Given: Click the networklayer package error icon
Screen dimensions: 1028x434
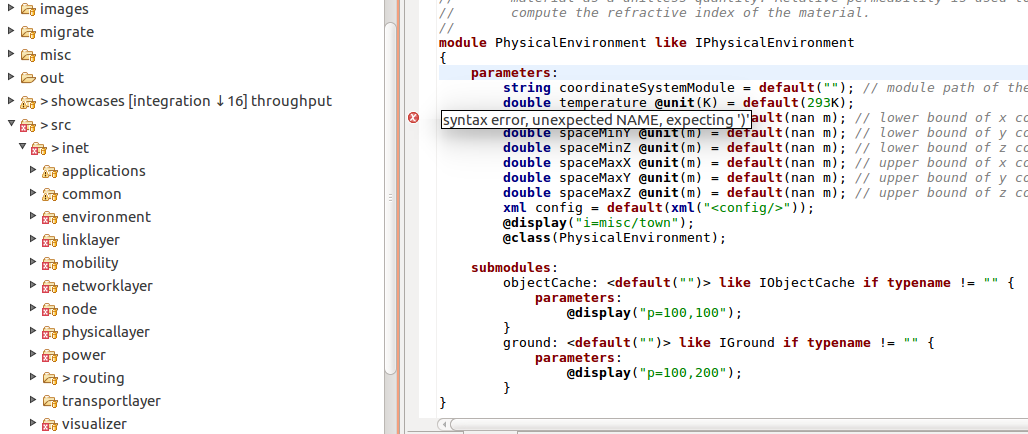Looking at the screenshot, I should [x=50, y=286].
